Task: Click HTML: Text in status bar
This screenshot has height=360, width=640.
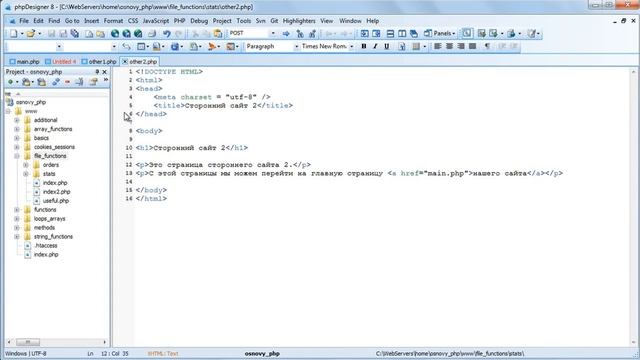Action: tap(163, 353)
